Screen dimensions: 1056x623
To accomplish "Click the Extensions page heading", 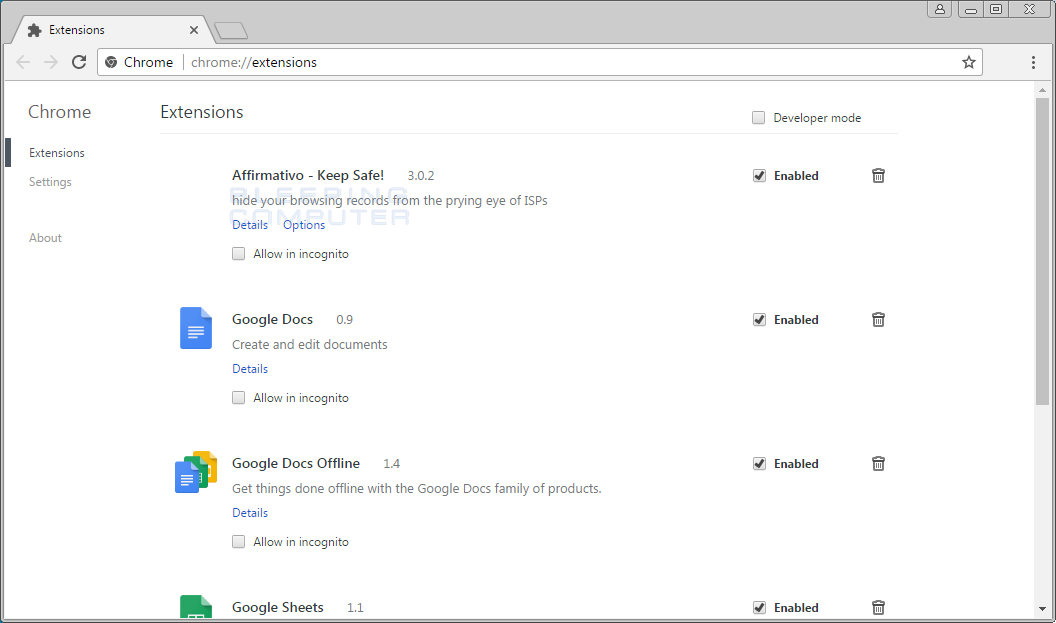I will pos(201,112).
